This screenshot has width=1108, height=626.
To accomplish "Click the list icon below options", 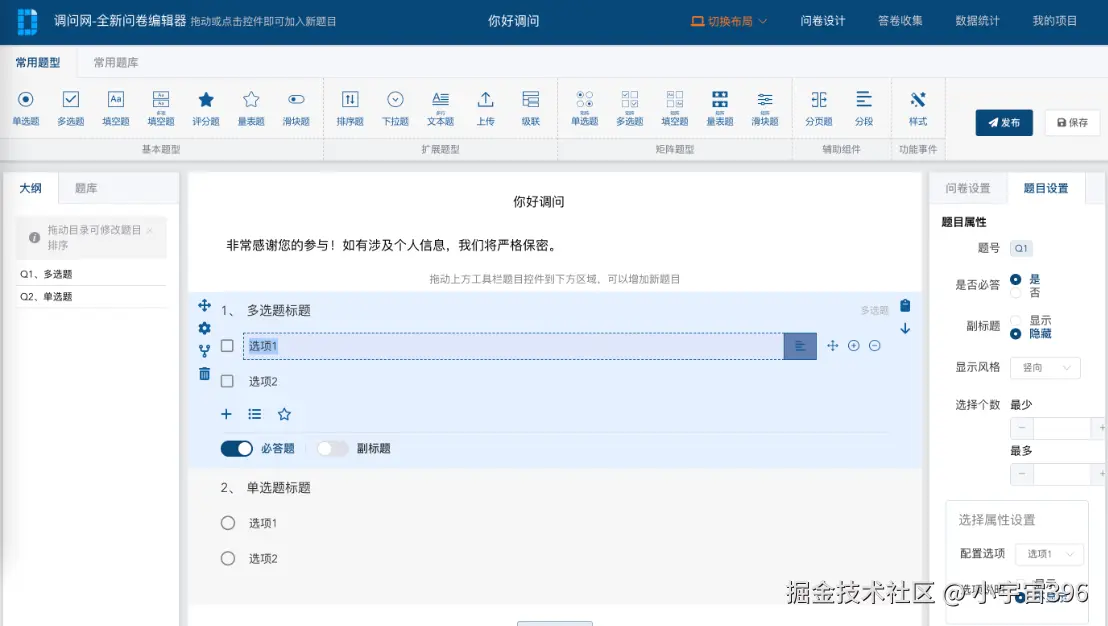I will [x=255, y=414].
